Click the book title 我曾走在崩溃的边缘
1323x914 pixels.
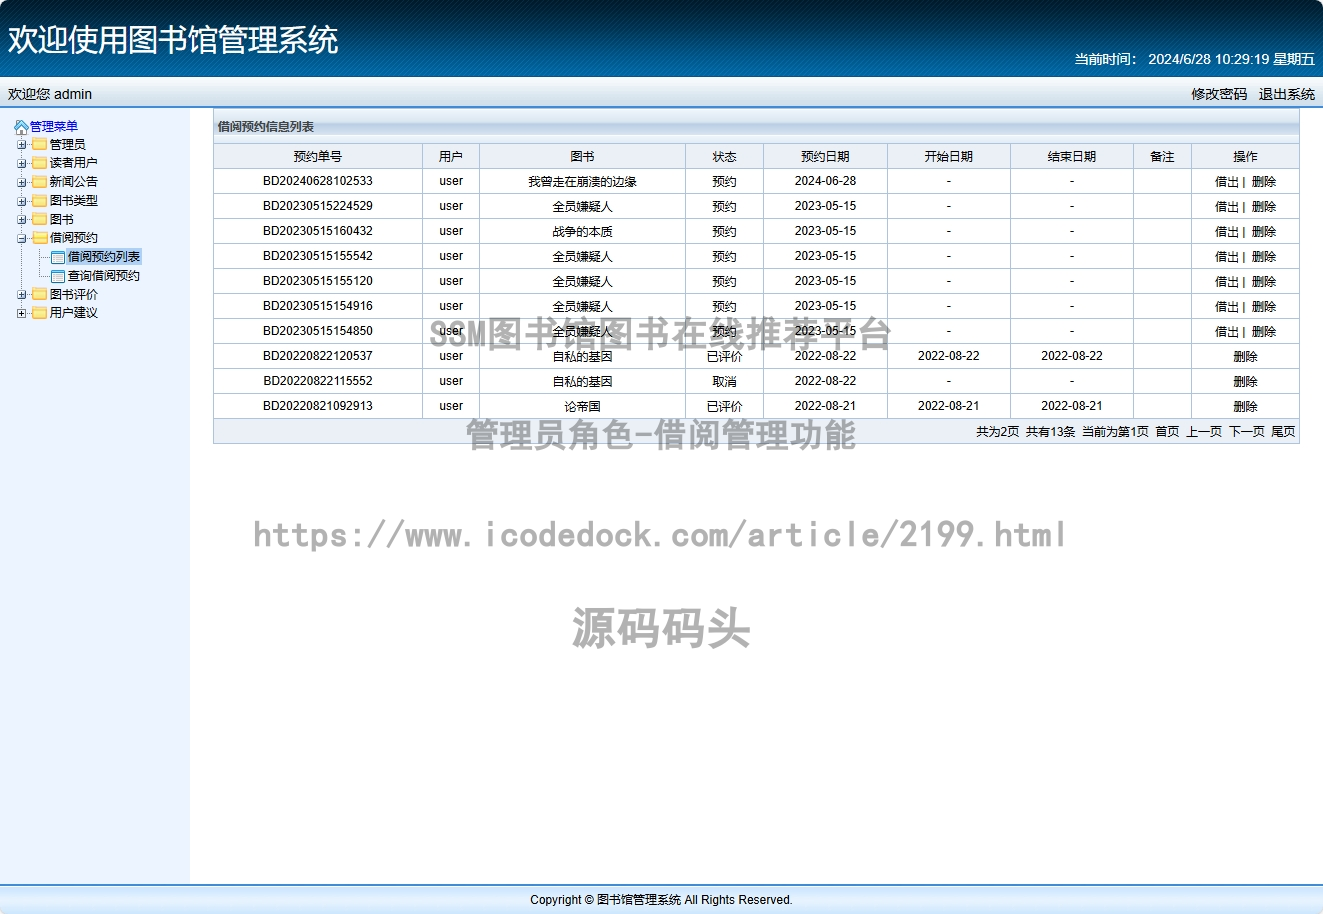[582, 182]
